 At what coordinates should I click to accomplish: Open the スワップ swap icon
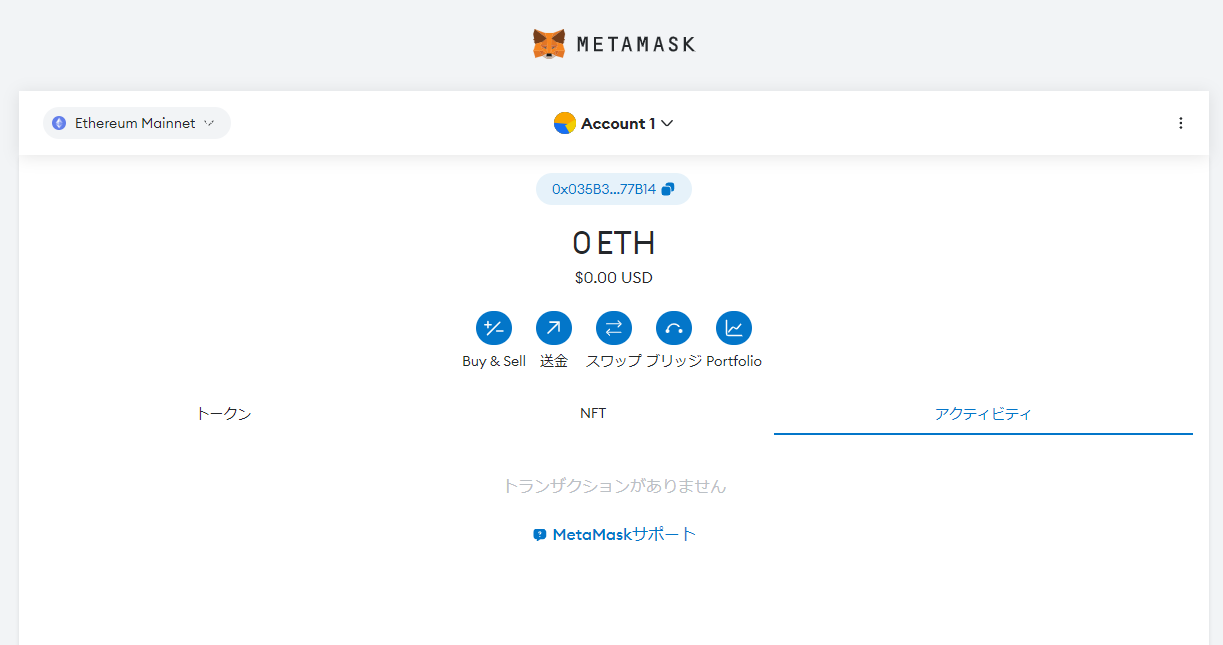click(614, 328)
